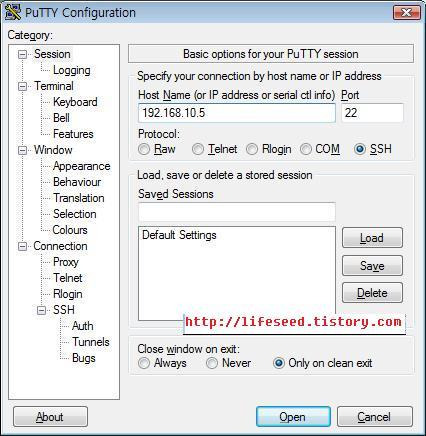Choose the SSH protocol radio button
This screenshot has height=436, width=426.
click(x=360, y=149)
